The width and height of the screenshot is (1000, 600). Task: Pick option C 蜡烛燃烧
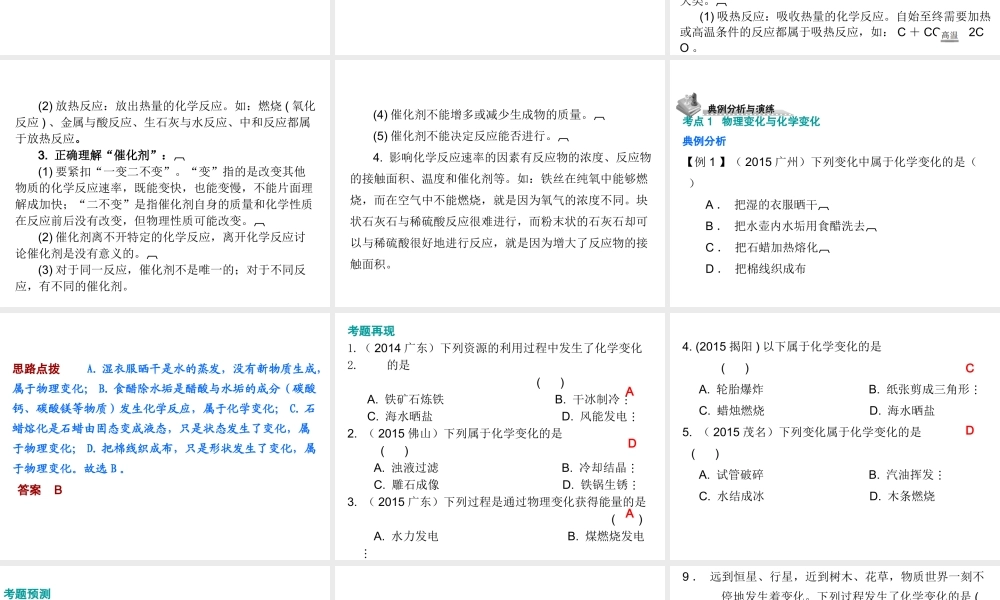[x=732, y=411]
